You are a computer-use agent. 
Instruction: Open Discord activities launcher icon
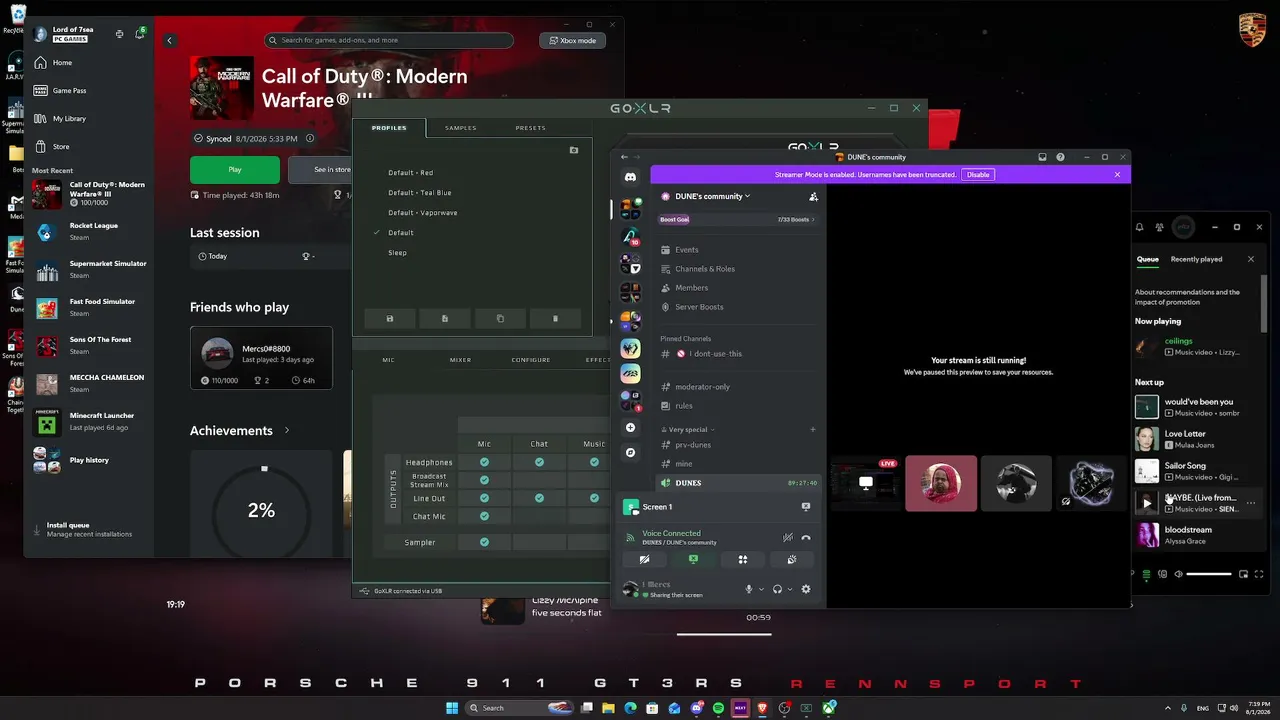pos(743,559)
